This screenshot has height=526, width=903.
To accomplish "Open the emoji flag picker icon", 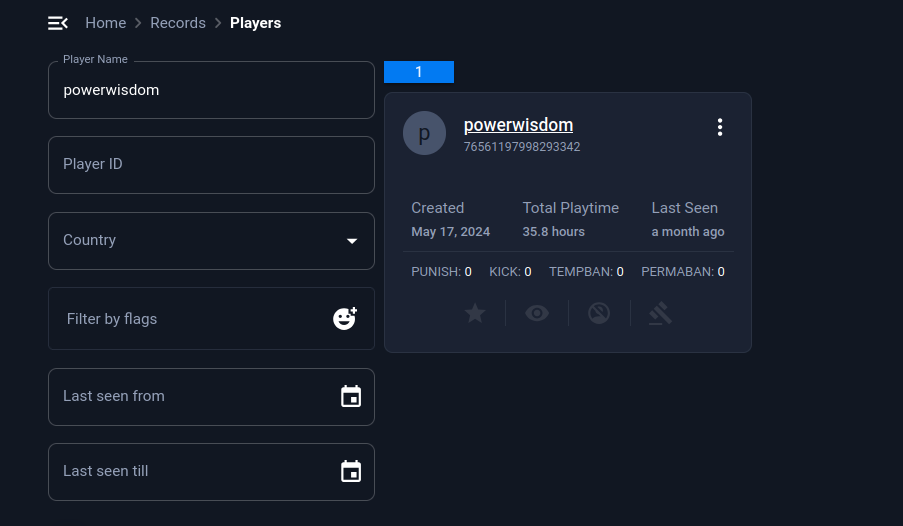I will click(x=345, y=318).
